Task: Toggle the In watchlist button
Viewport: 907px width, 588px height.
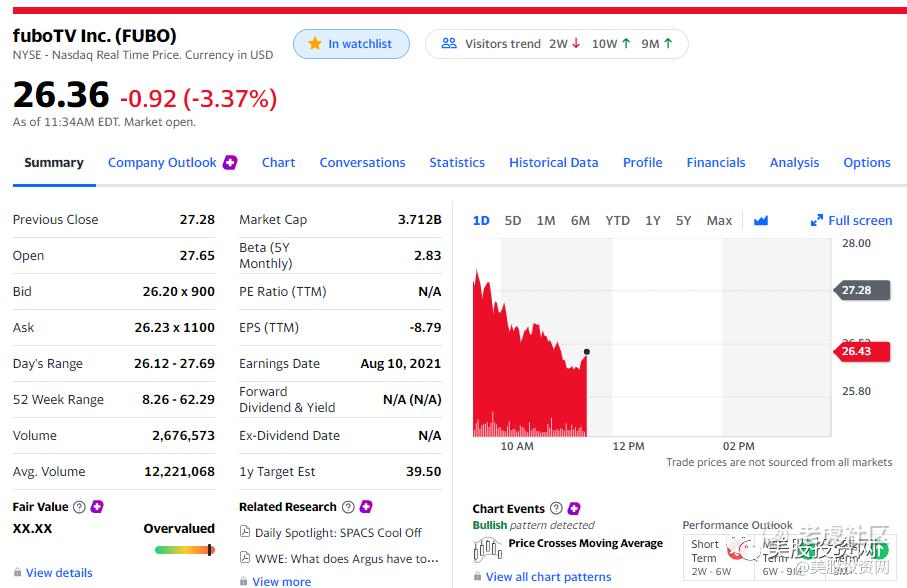Action: tap(351, 44)
